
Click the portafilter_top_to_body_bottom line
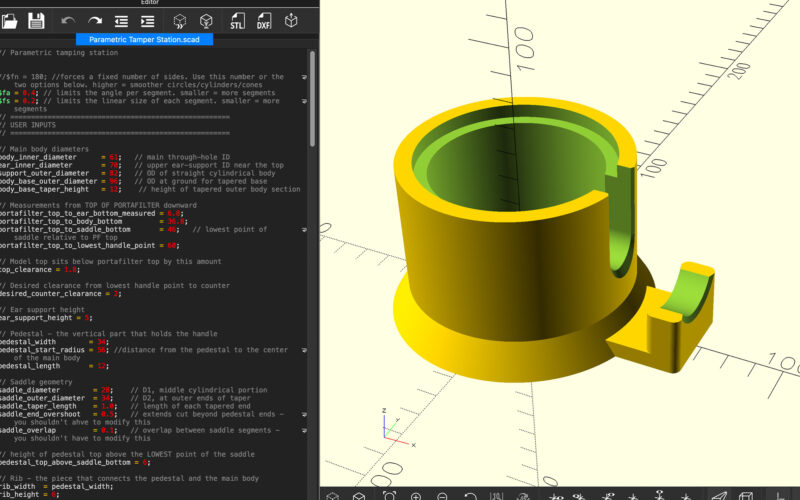click(x=94, y=221)
